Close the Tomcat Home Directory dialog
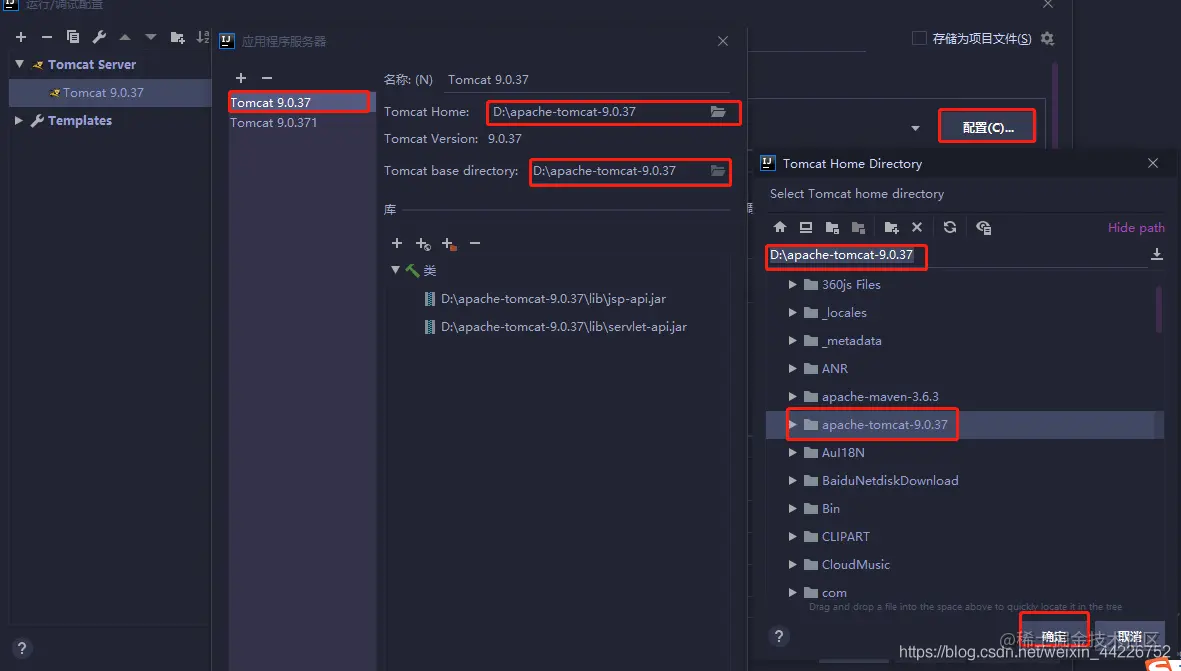Viewport: 1181px width, 671px height. point(1152,163)
